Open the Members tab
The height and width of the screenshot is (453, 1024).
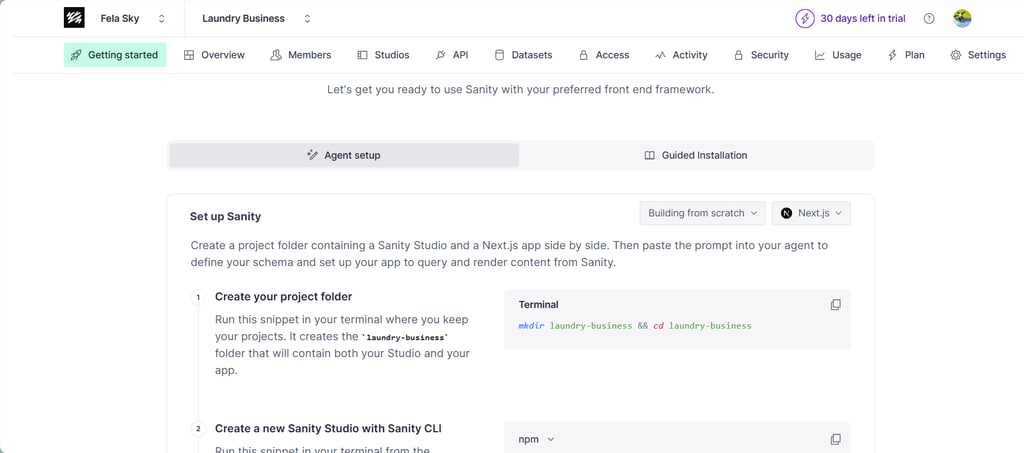pyautogui.click(x=301, y=55)
